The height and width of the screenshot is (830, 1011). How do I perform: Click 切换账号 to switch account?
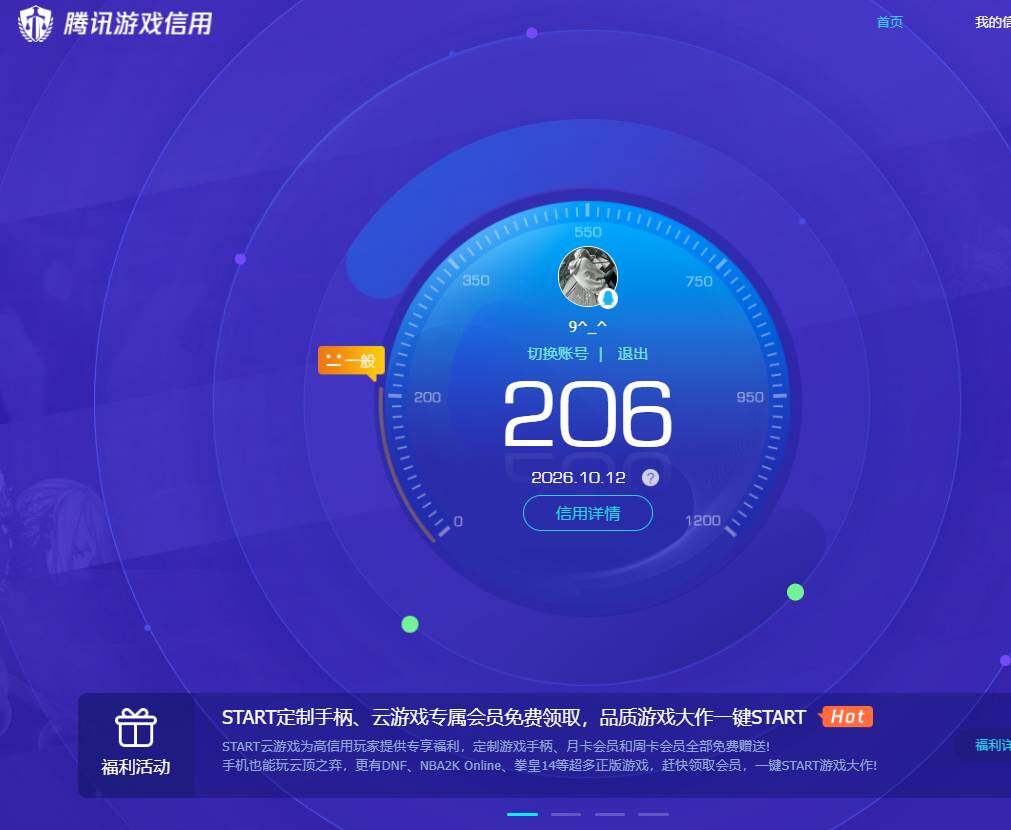[558, 353]
